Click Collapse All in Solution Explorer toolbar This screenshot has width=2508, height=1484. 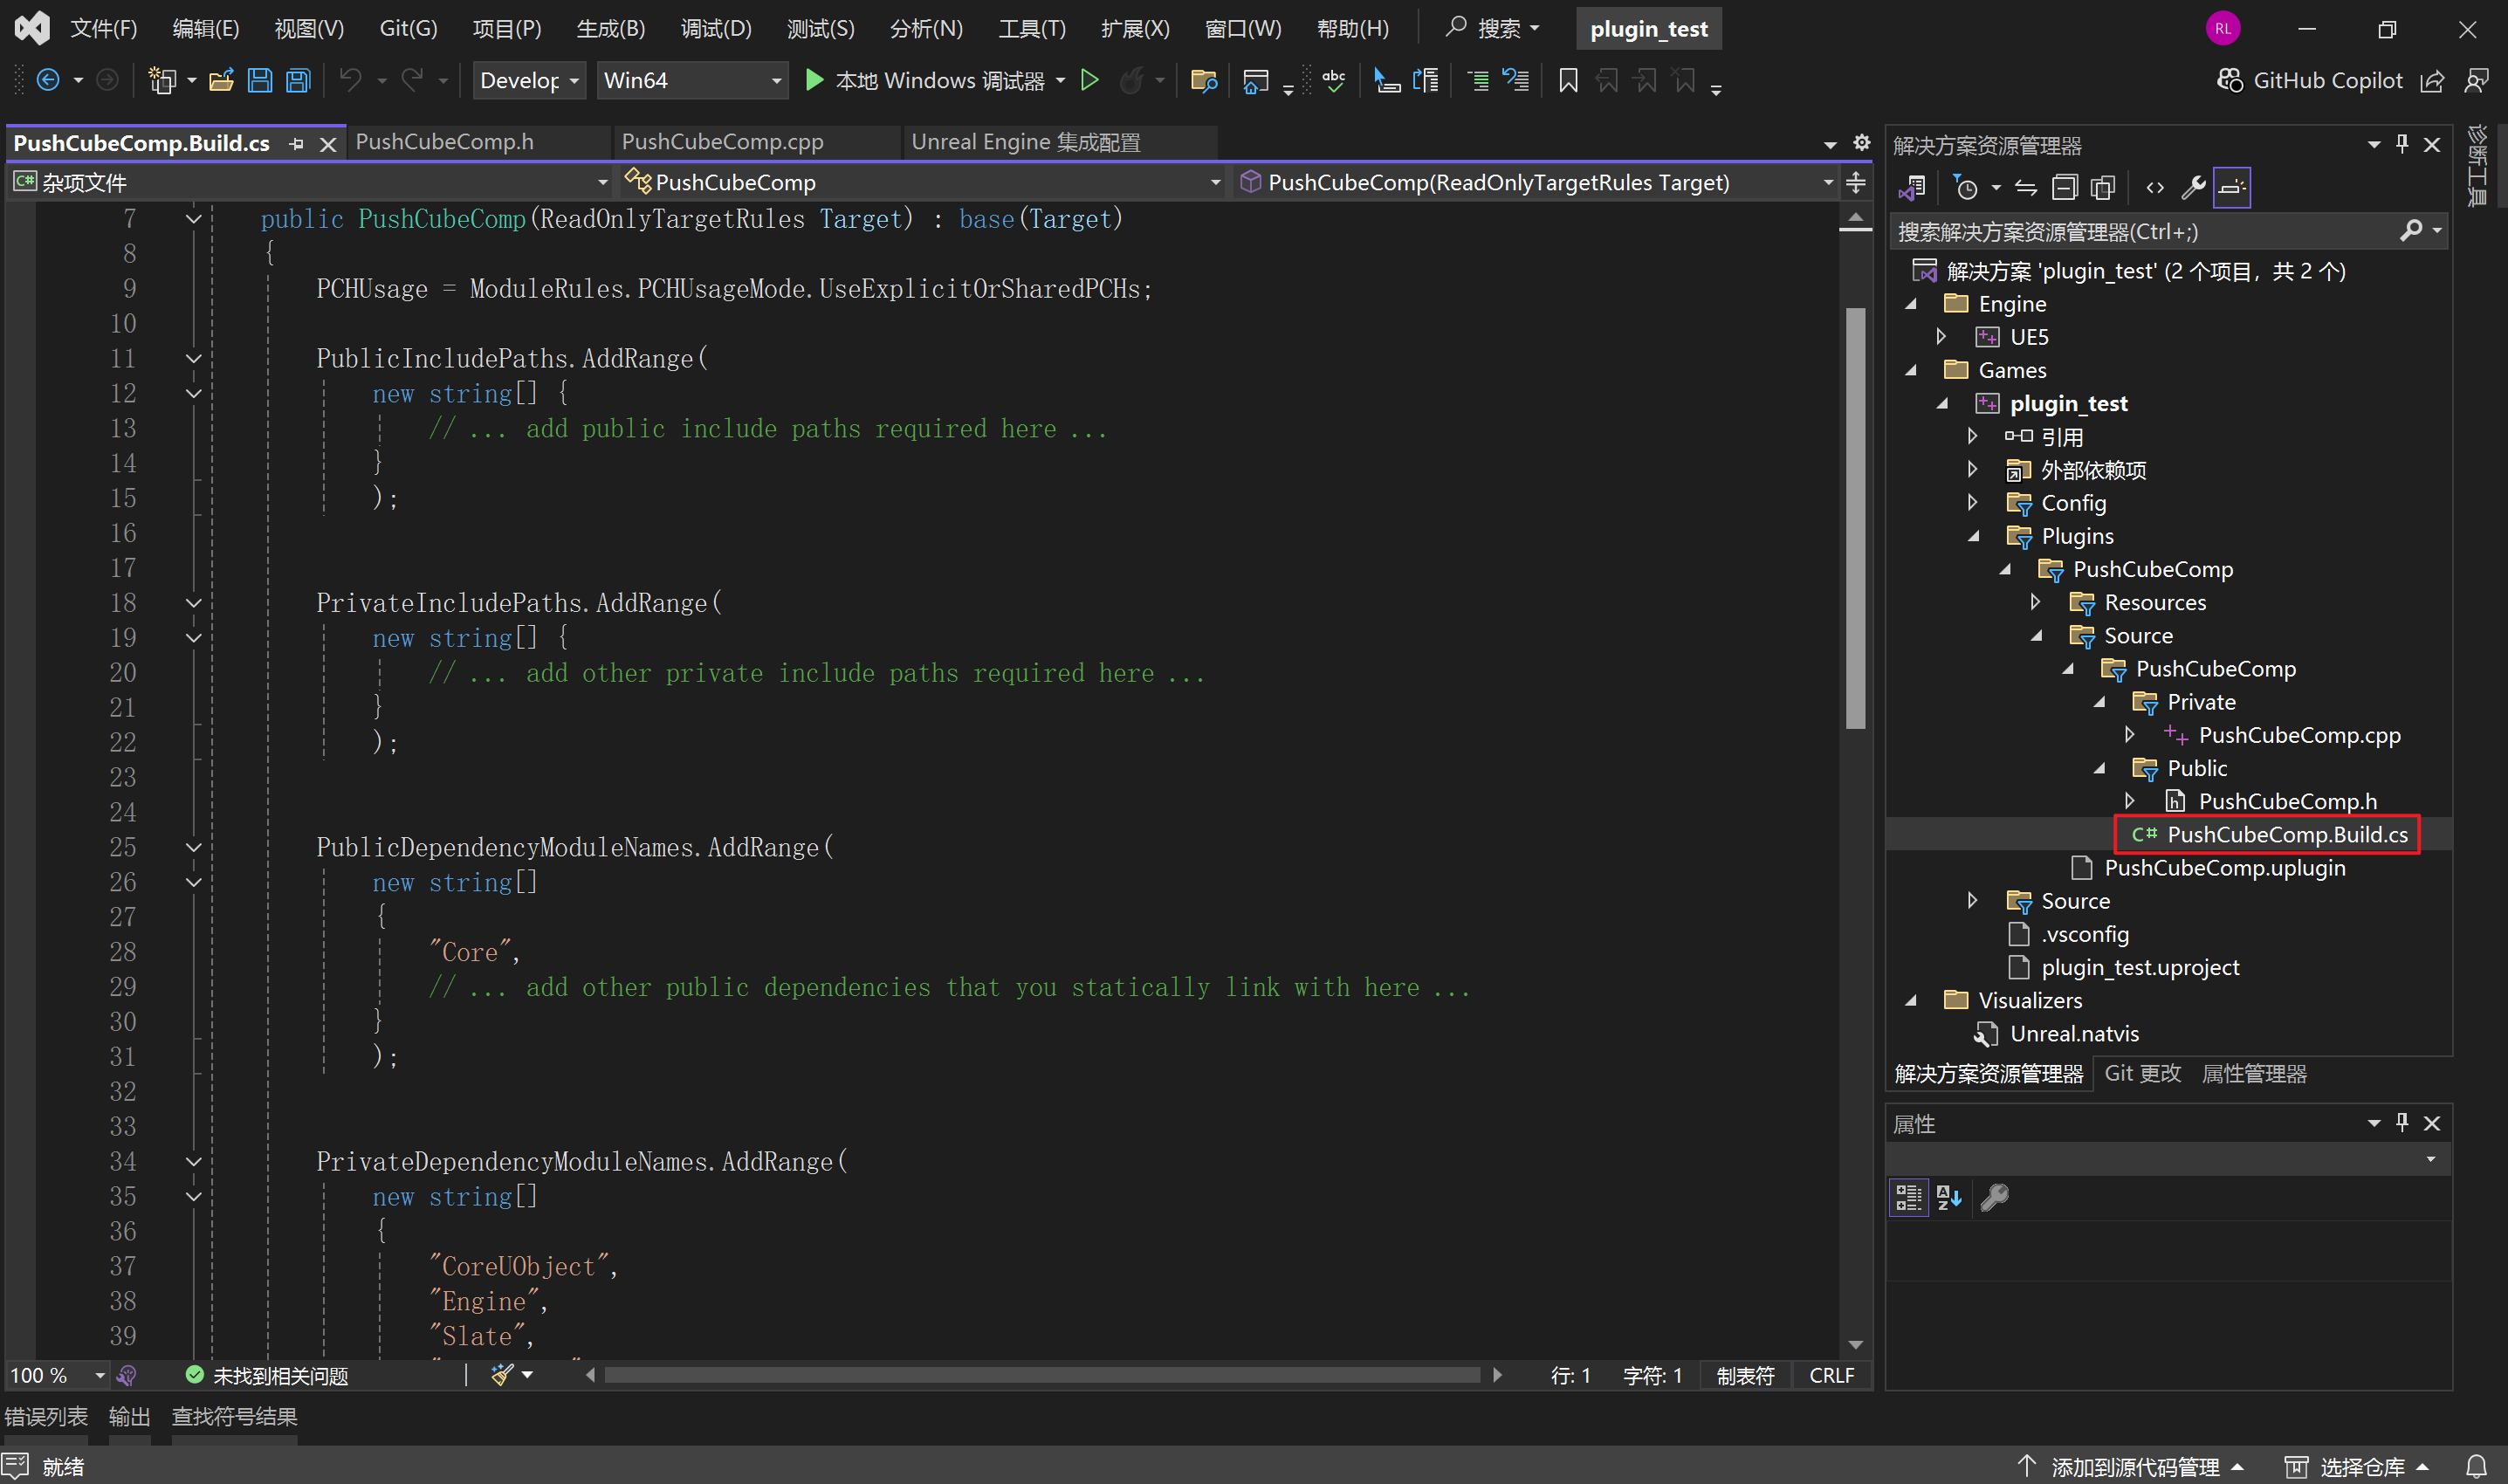tap(2064, 187)
